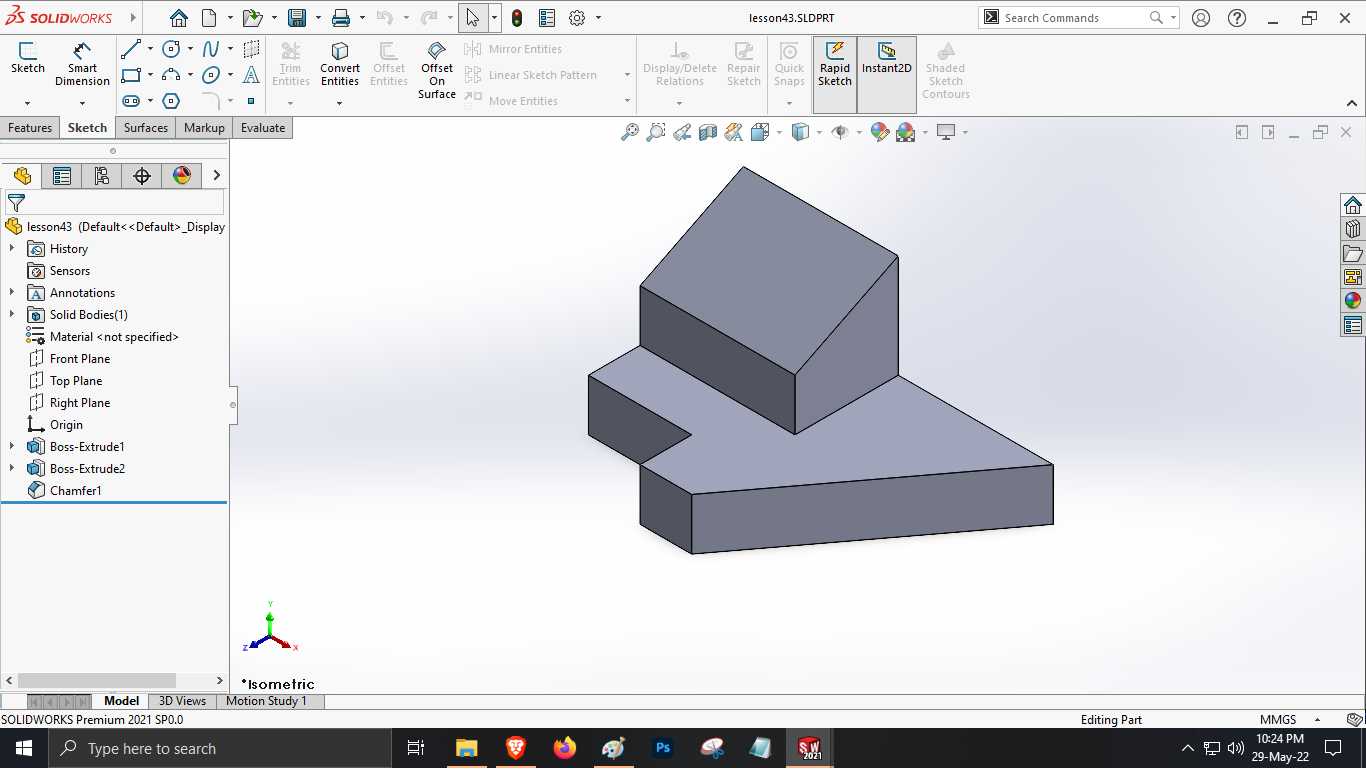1366x780 pixels.
Task: Expand the Solid Bodies(1) node
Action: point(12,315)
